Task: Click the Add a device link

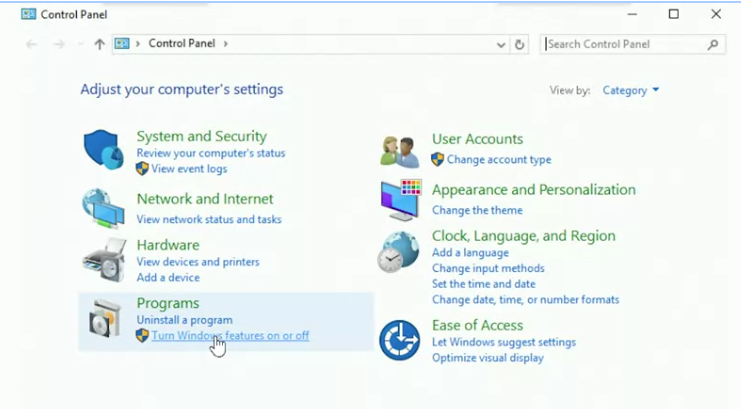Action: (168, 278)
